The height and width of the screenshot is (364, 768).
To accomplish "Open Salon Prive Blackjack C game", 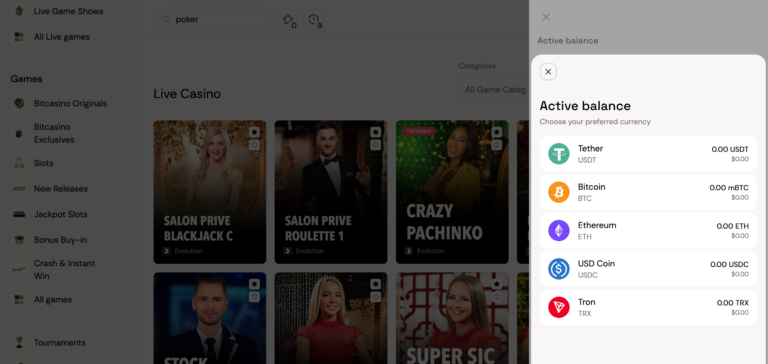I will point(210,192).
